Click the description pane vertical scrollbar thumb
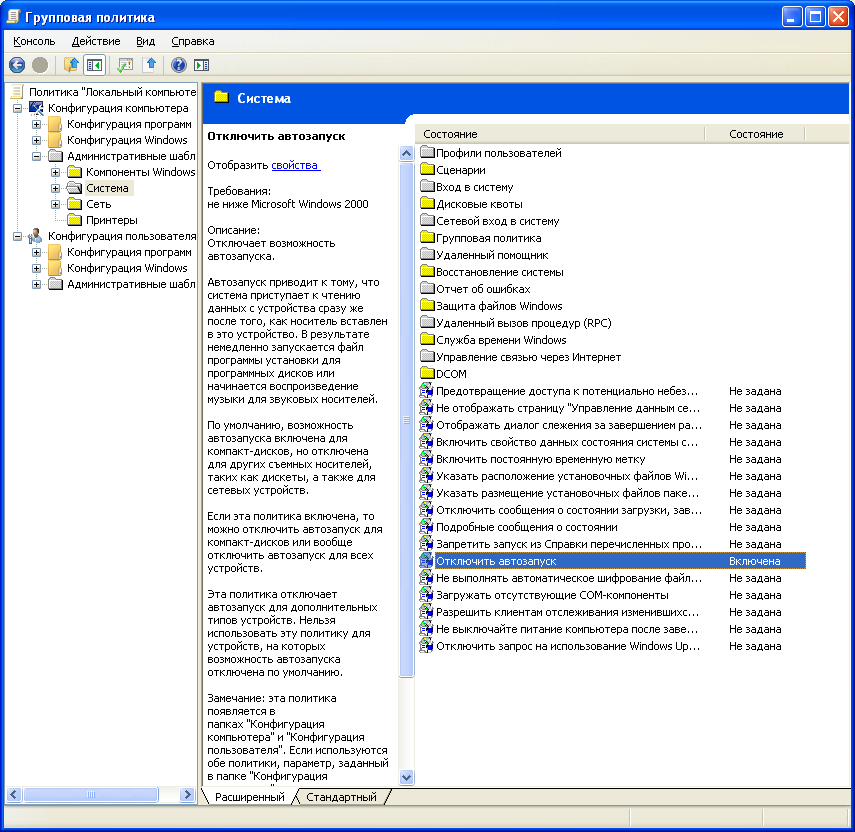 (x=406, y=419)
